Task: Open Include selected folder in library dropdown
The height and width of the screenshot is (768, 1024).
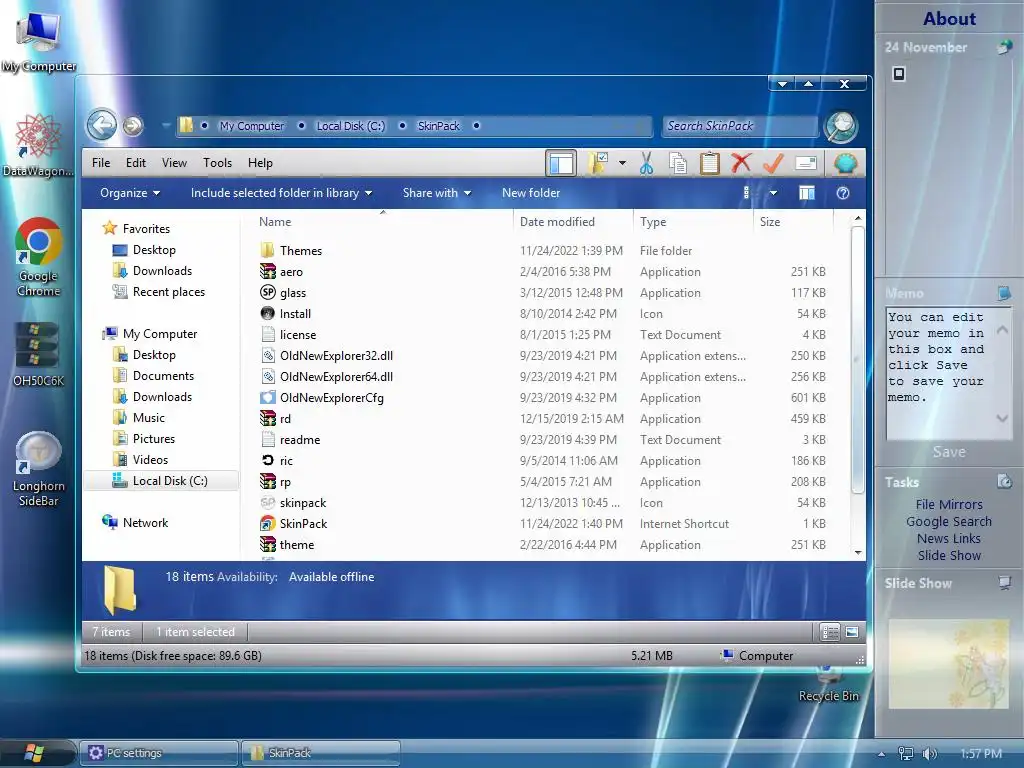Action: coord(281,193)
